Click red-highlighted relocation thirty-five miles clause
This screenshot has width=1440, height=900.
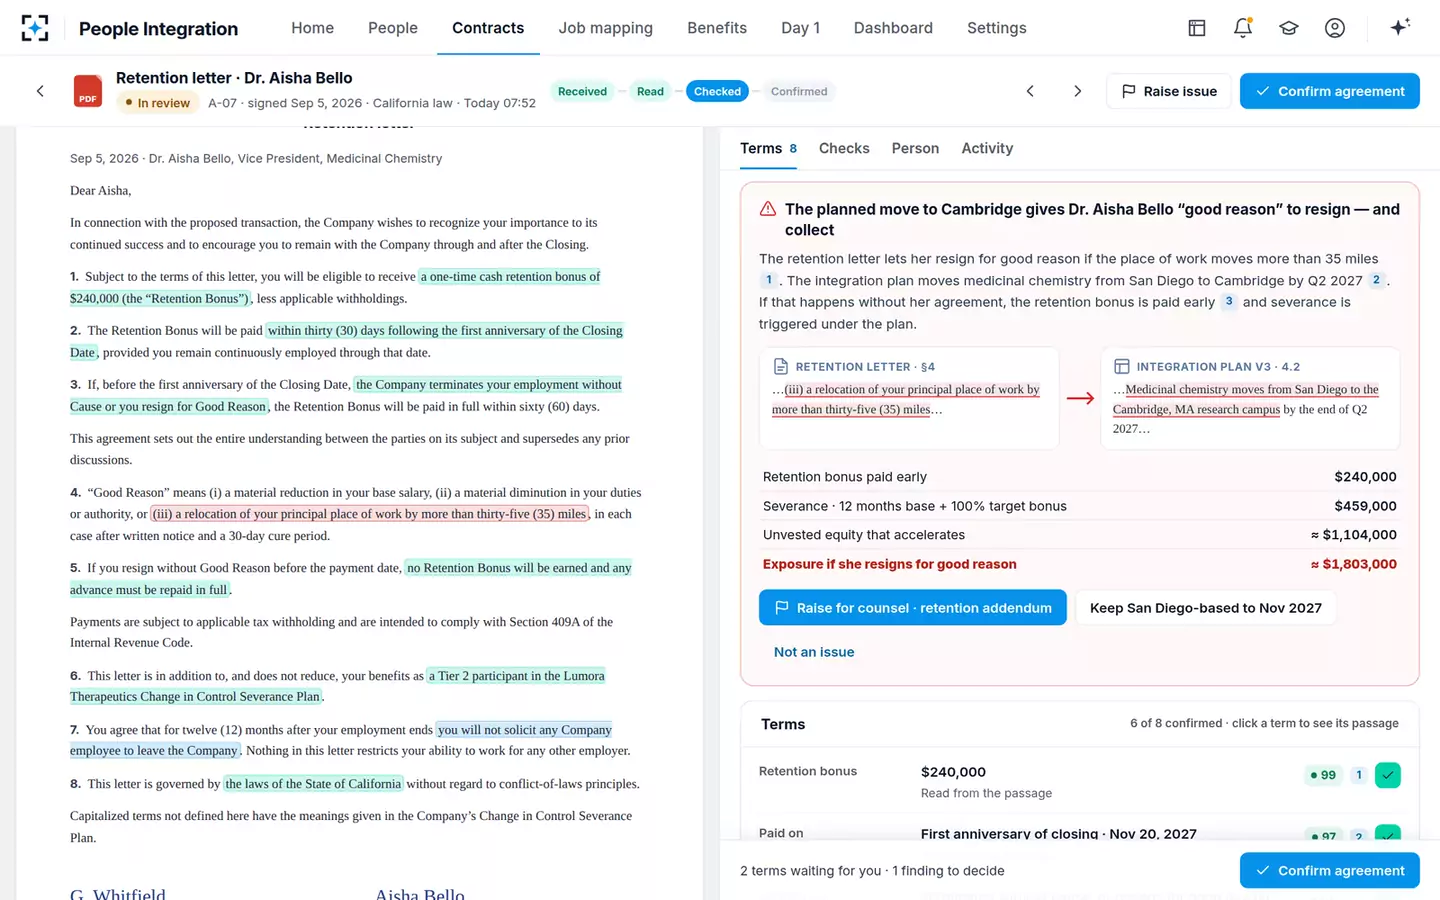pyautogui.click(x=370, y=514)
